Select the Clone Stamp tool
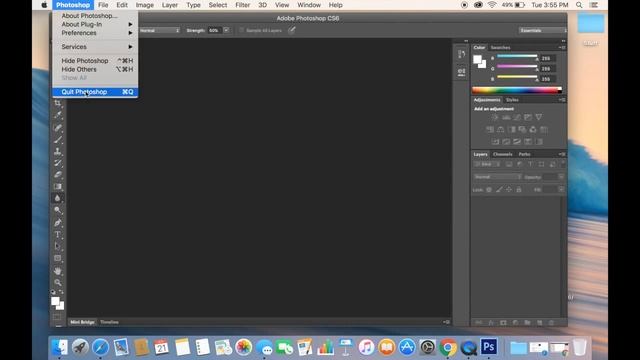 click(58, 151)
